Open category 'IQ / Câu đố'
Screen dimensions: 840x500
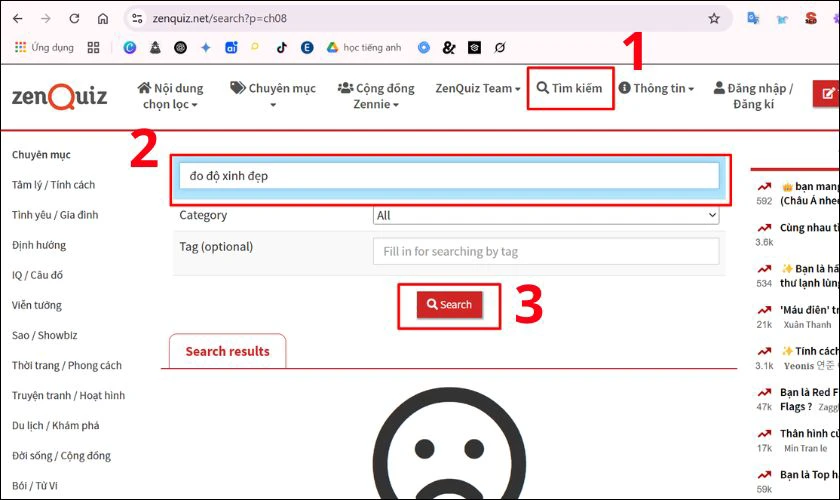[38, 275]
